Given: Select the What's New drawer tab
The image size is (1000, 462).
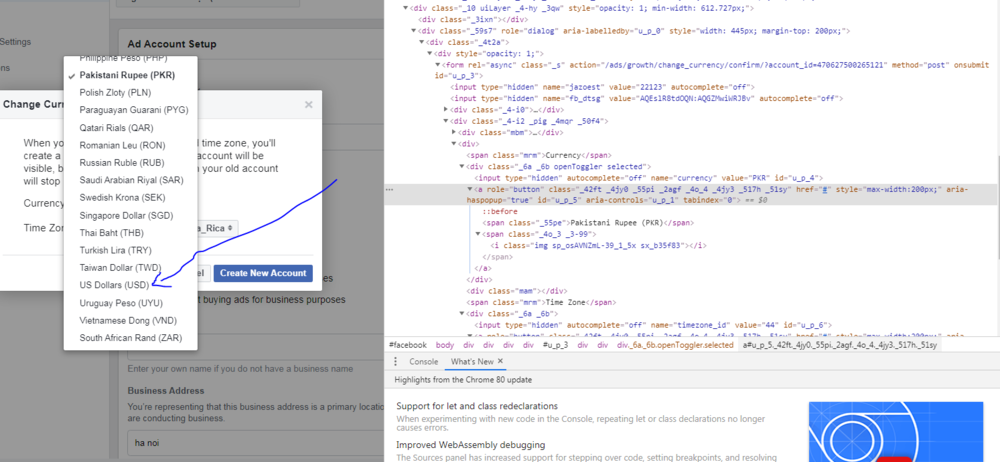Looking at the screenshot, I should pyautogui.click(x=472, y=361).
